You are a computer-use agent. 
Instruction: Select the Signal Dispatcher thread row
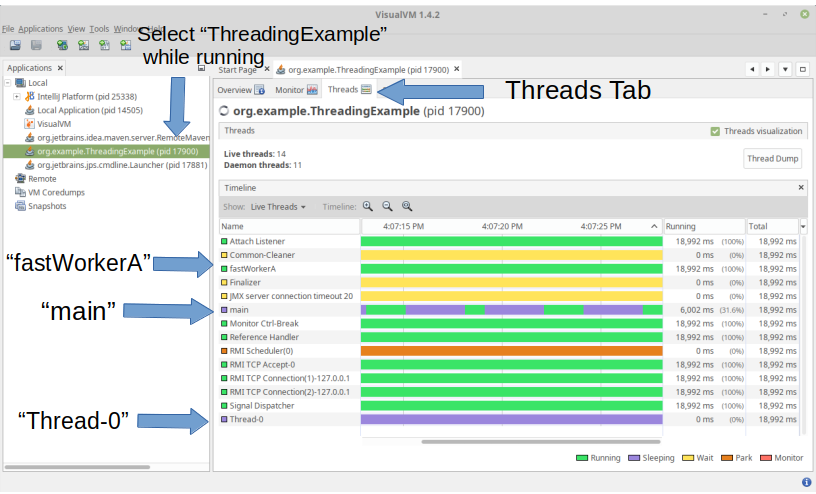[x=509, y=406]
